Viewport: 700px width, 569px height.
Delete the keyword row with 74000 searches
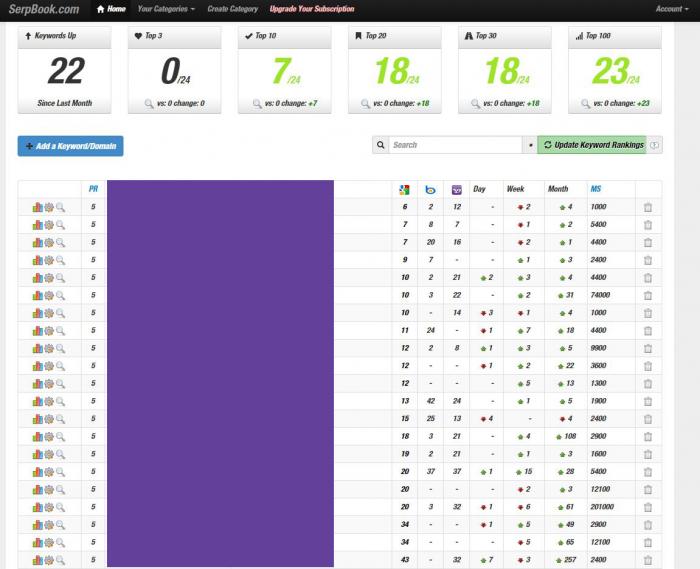point(648,295)
